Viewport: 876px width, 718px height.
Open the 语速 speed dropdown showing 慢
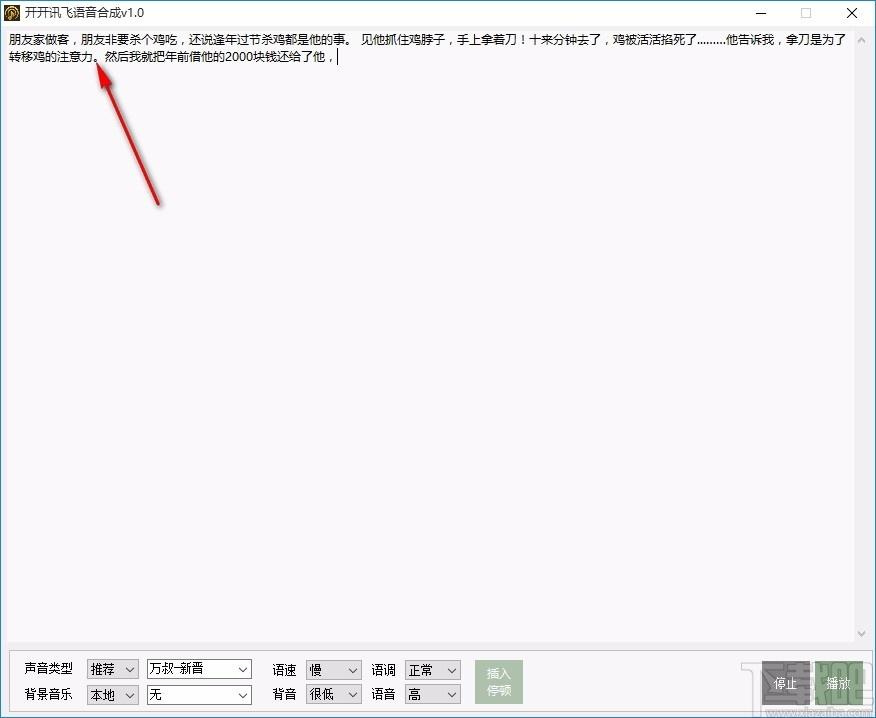[x=334, y=669]
